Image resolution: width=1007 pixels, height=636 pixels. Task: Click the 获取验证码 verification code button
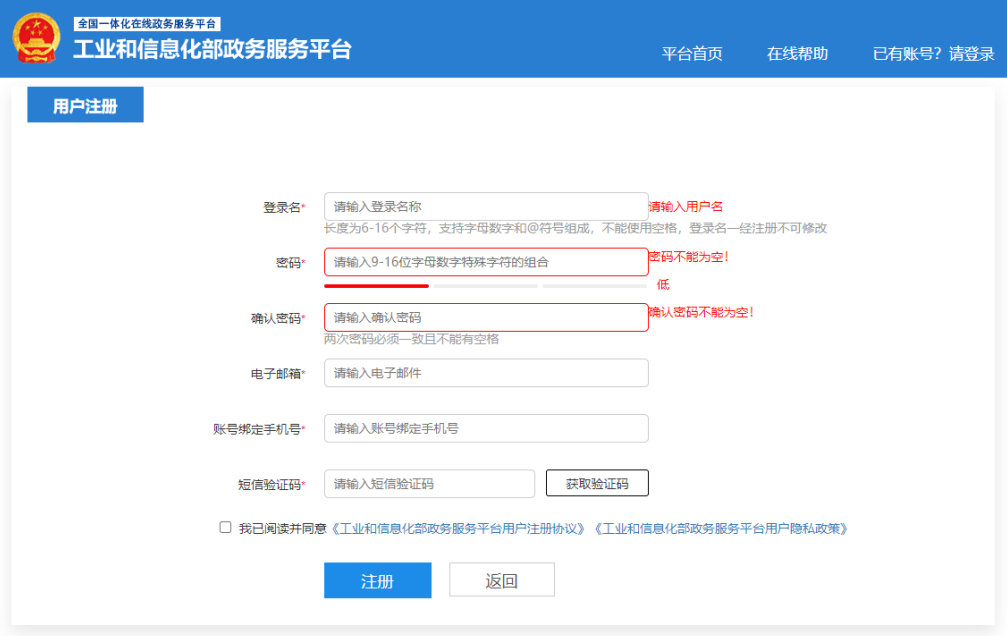tap(595, 482)
